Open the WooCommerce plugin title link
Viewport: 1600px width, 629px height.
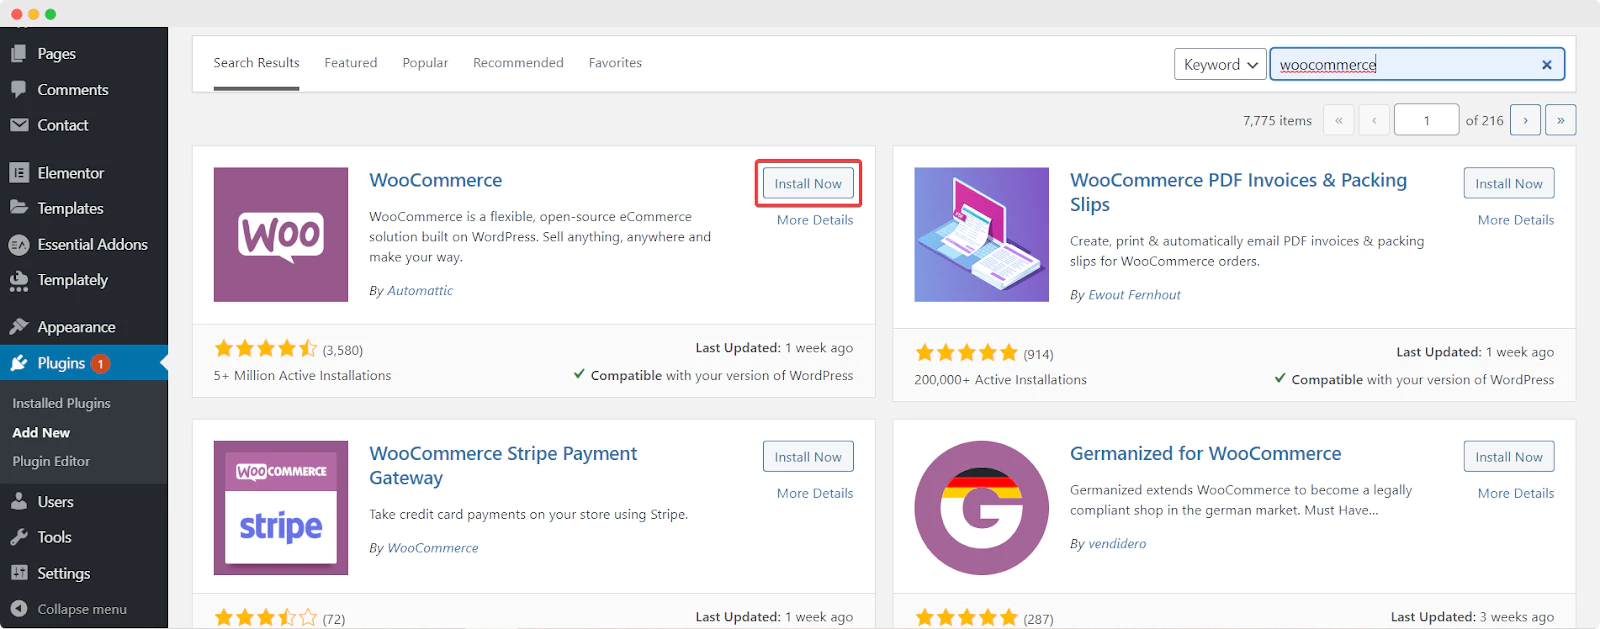436,180
